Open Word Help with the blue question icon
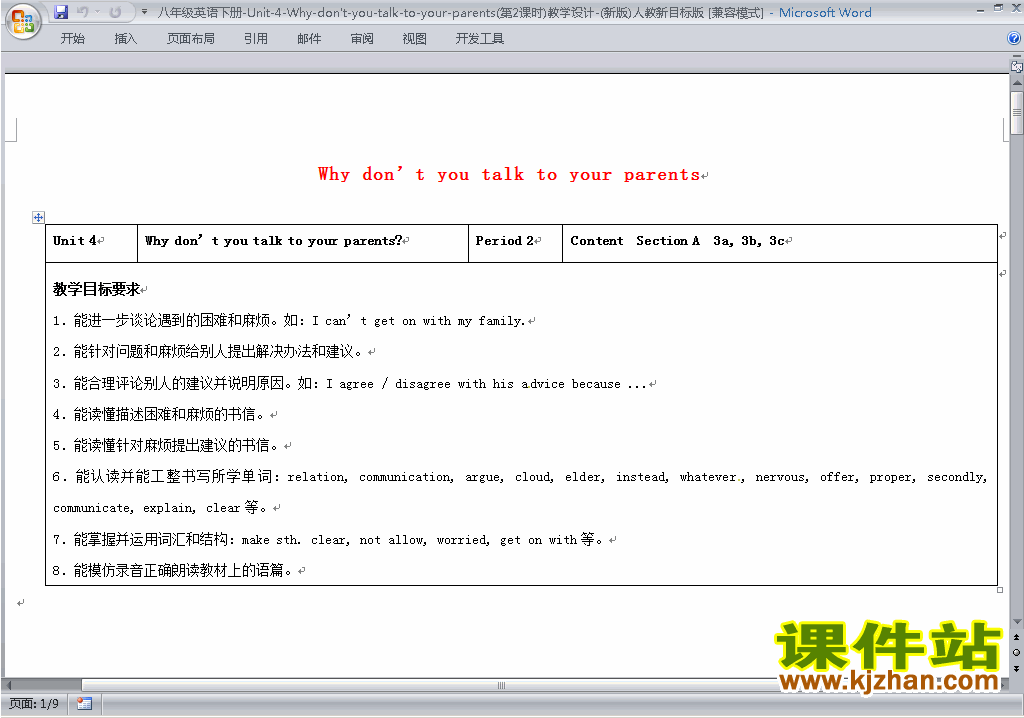Image resolution: width=1024 pixels, height=718 pixels. [1014, 39]
